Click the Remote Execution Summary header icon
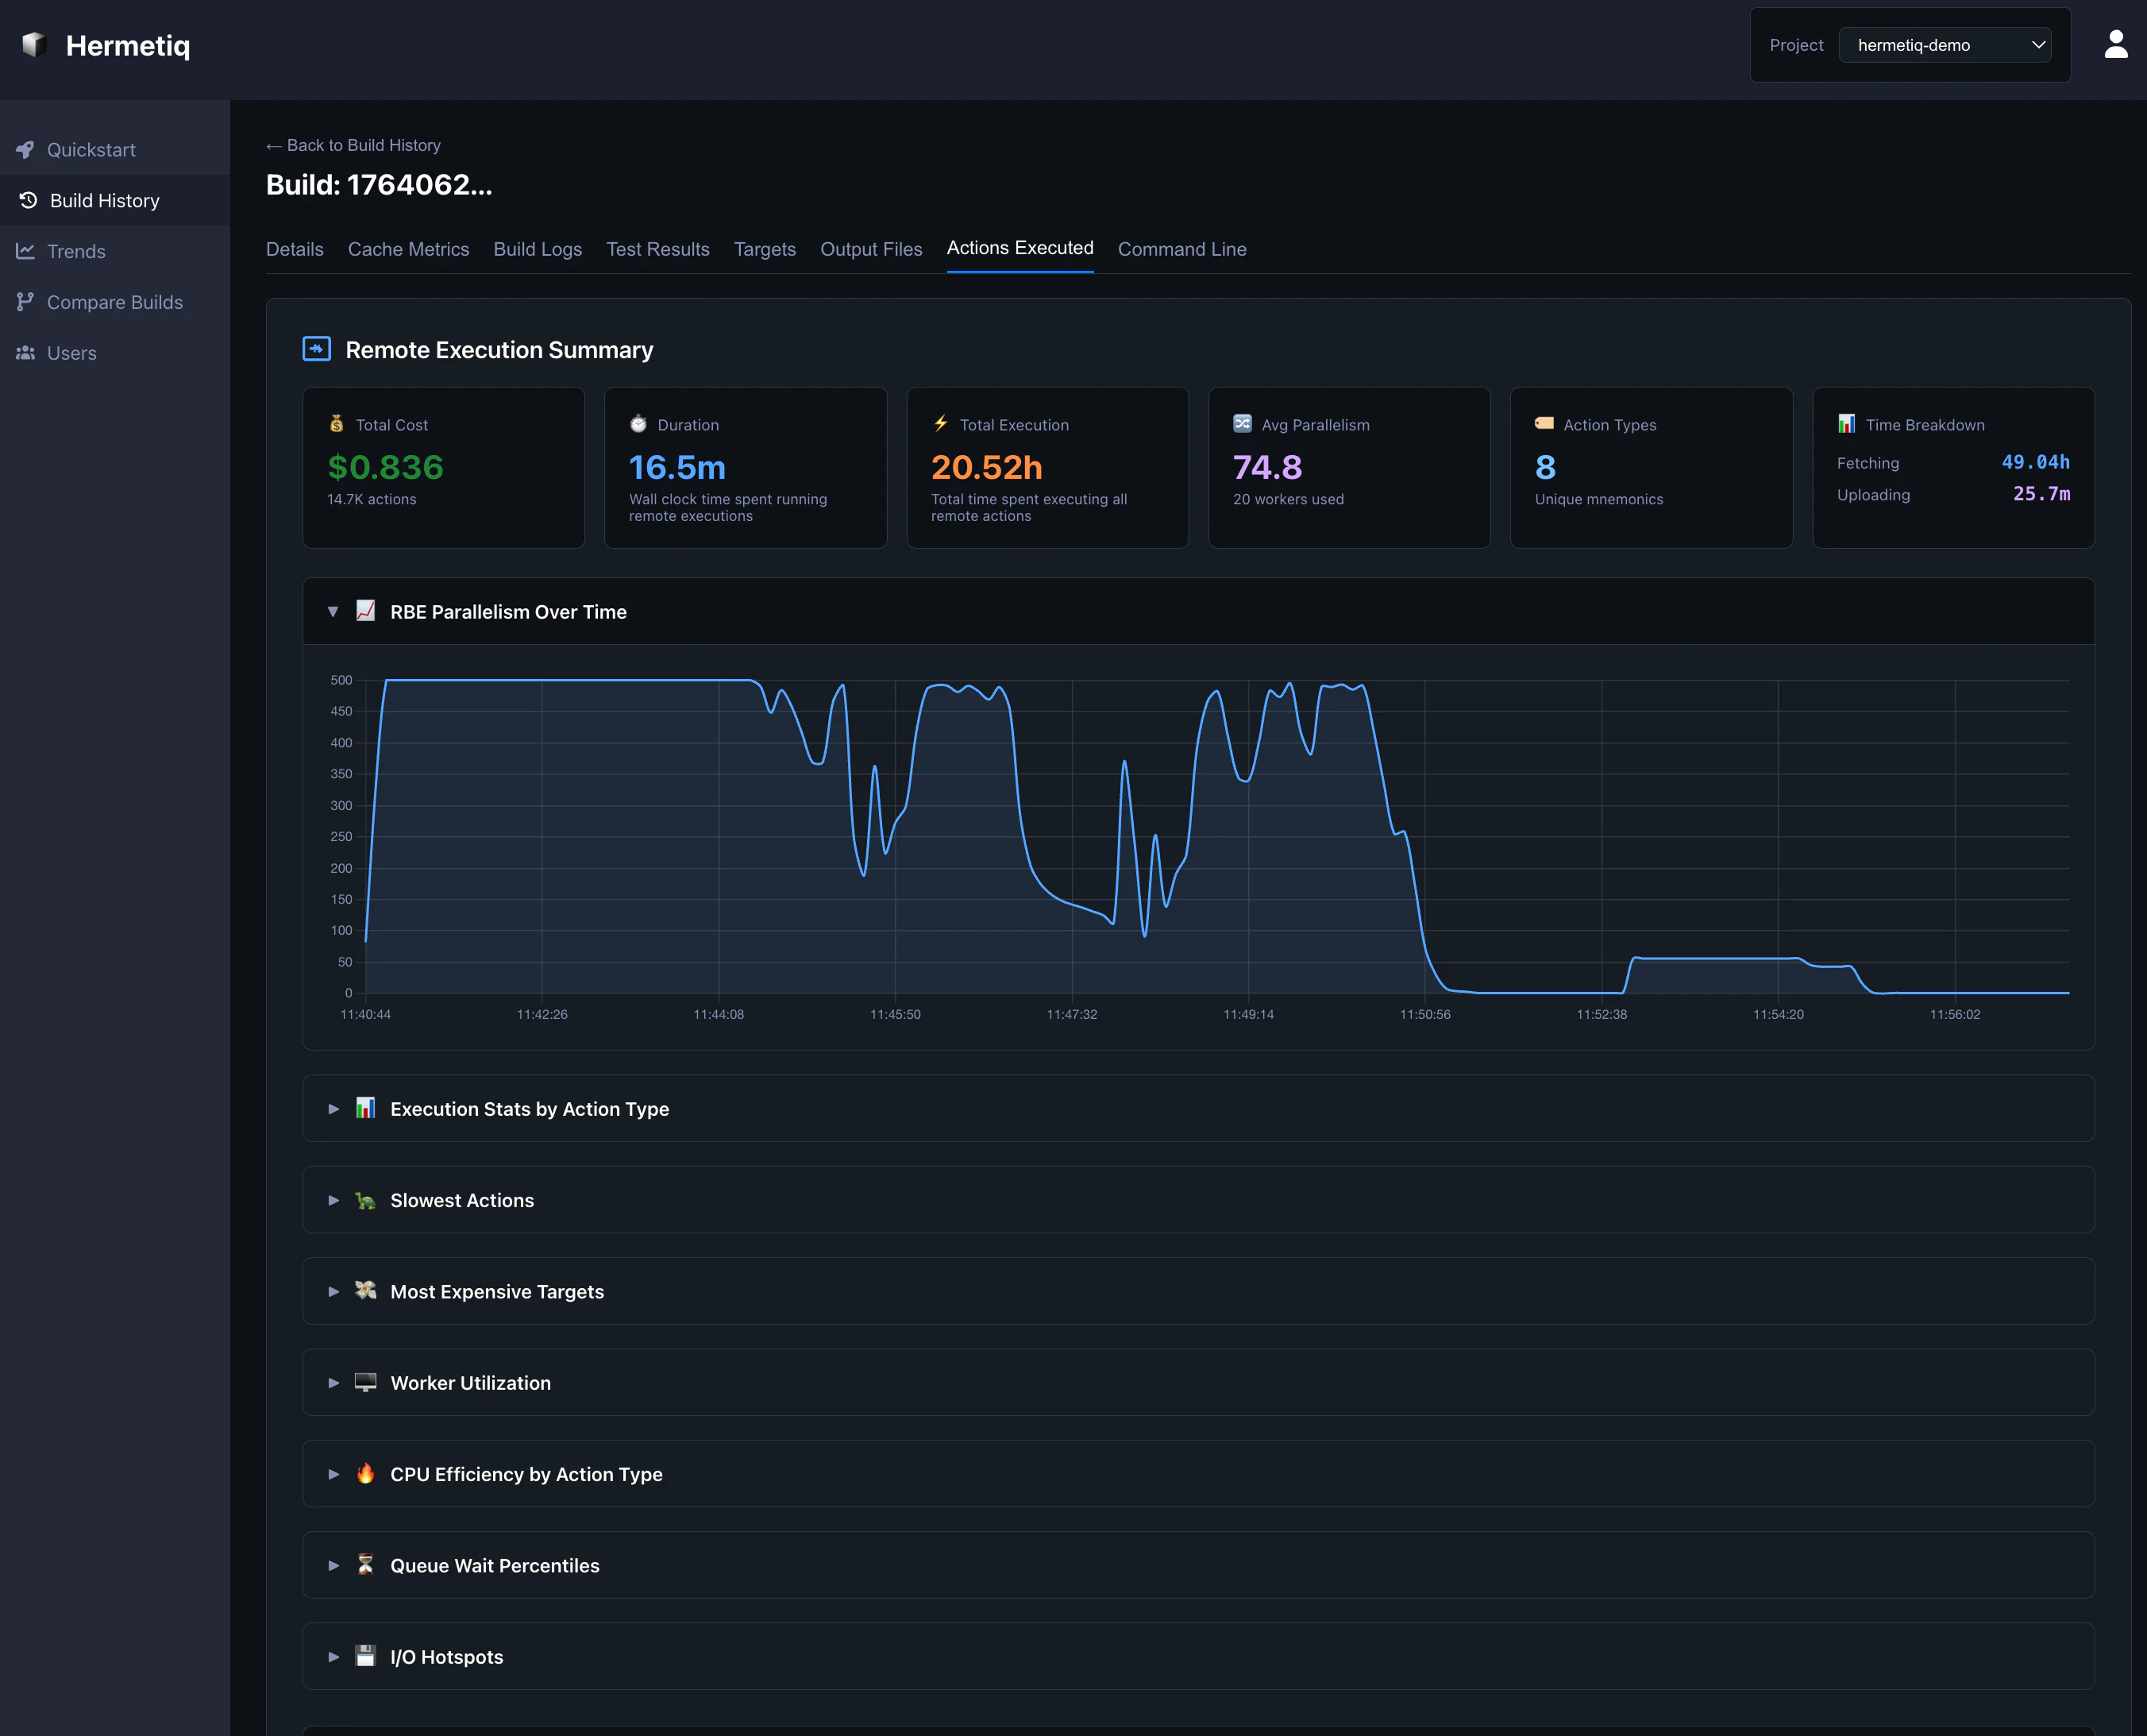2147x1736 pixels. point(317,349)
